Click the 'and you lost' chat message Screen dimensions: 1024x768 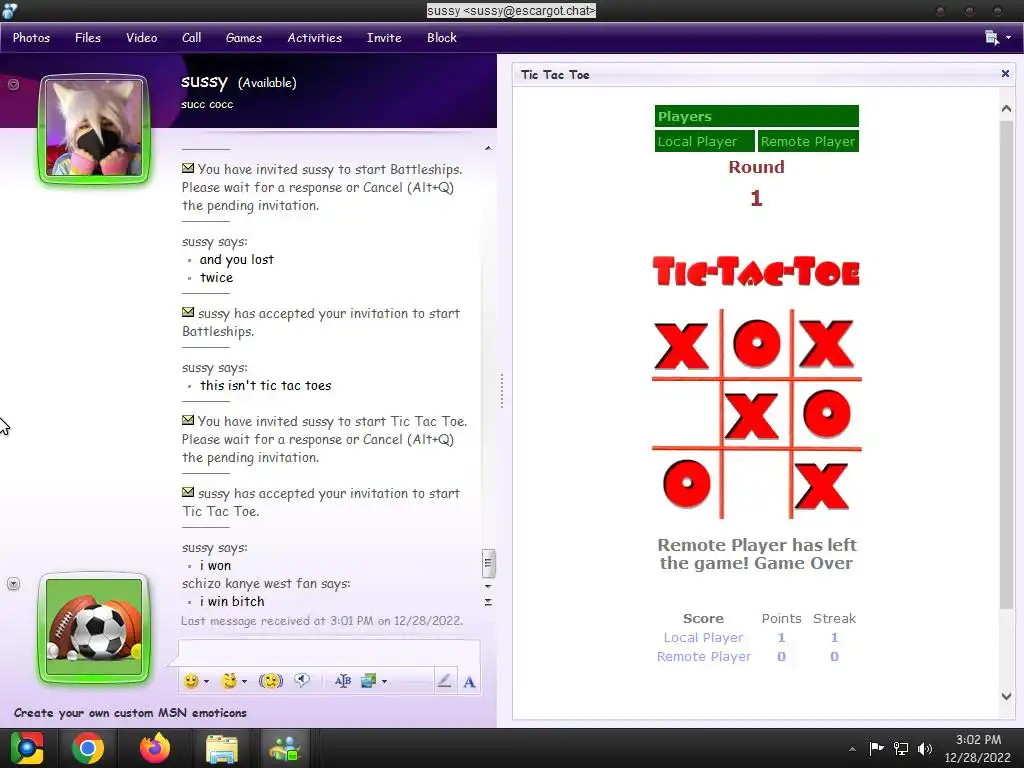click(x=236, y=259)
